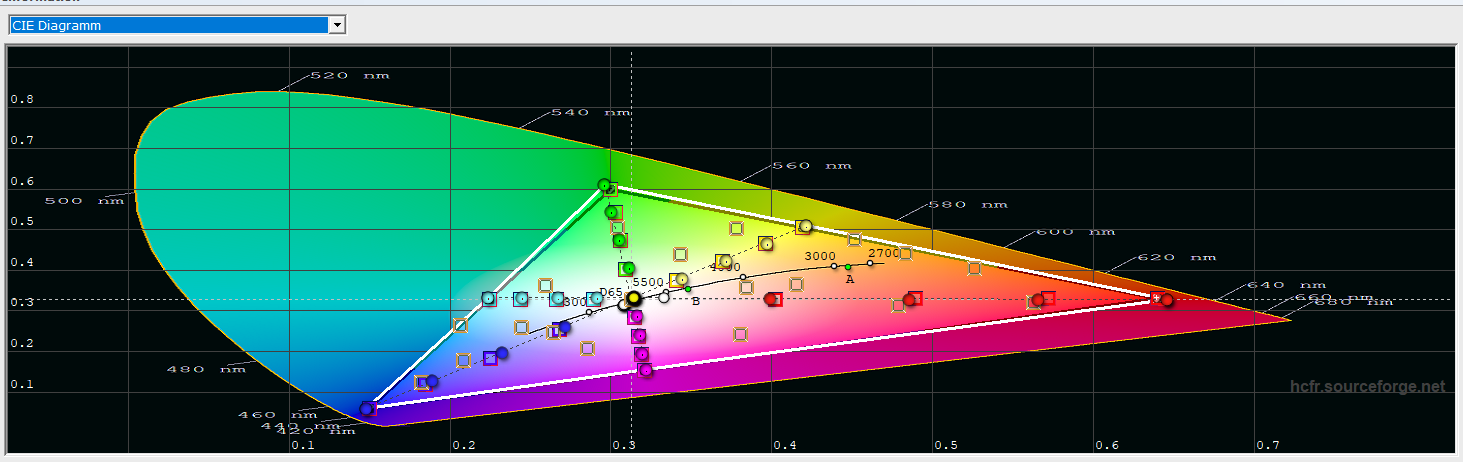This screenshot has height=462, width=1463.
Task: Click the '580 nm' wavelength label
Action: 967,204
